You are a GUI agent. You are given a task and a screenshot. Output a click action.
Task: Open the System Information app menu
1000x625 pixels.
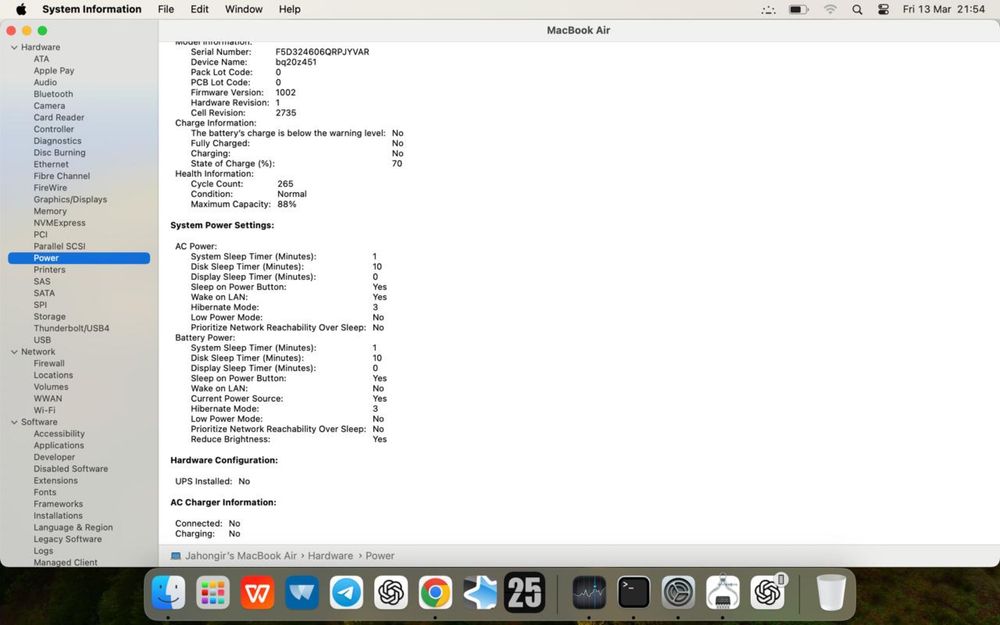[x=92, y=9]
